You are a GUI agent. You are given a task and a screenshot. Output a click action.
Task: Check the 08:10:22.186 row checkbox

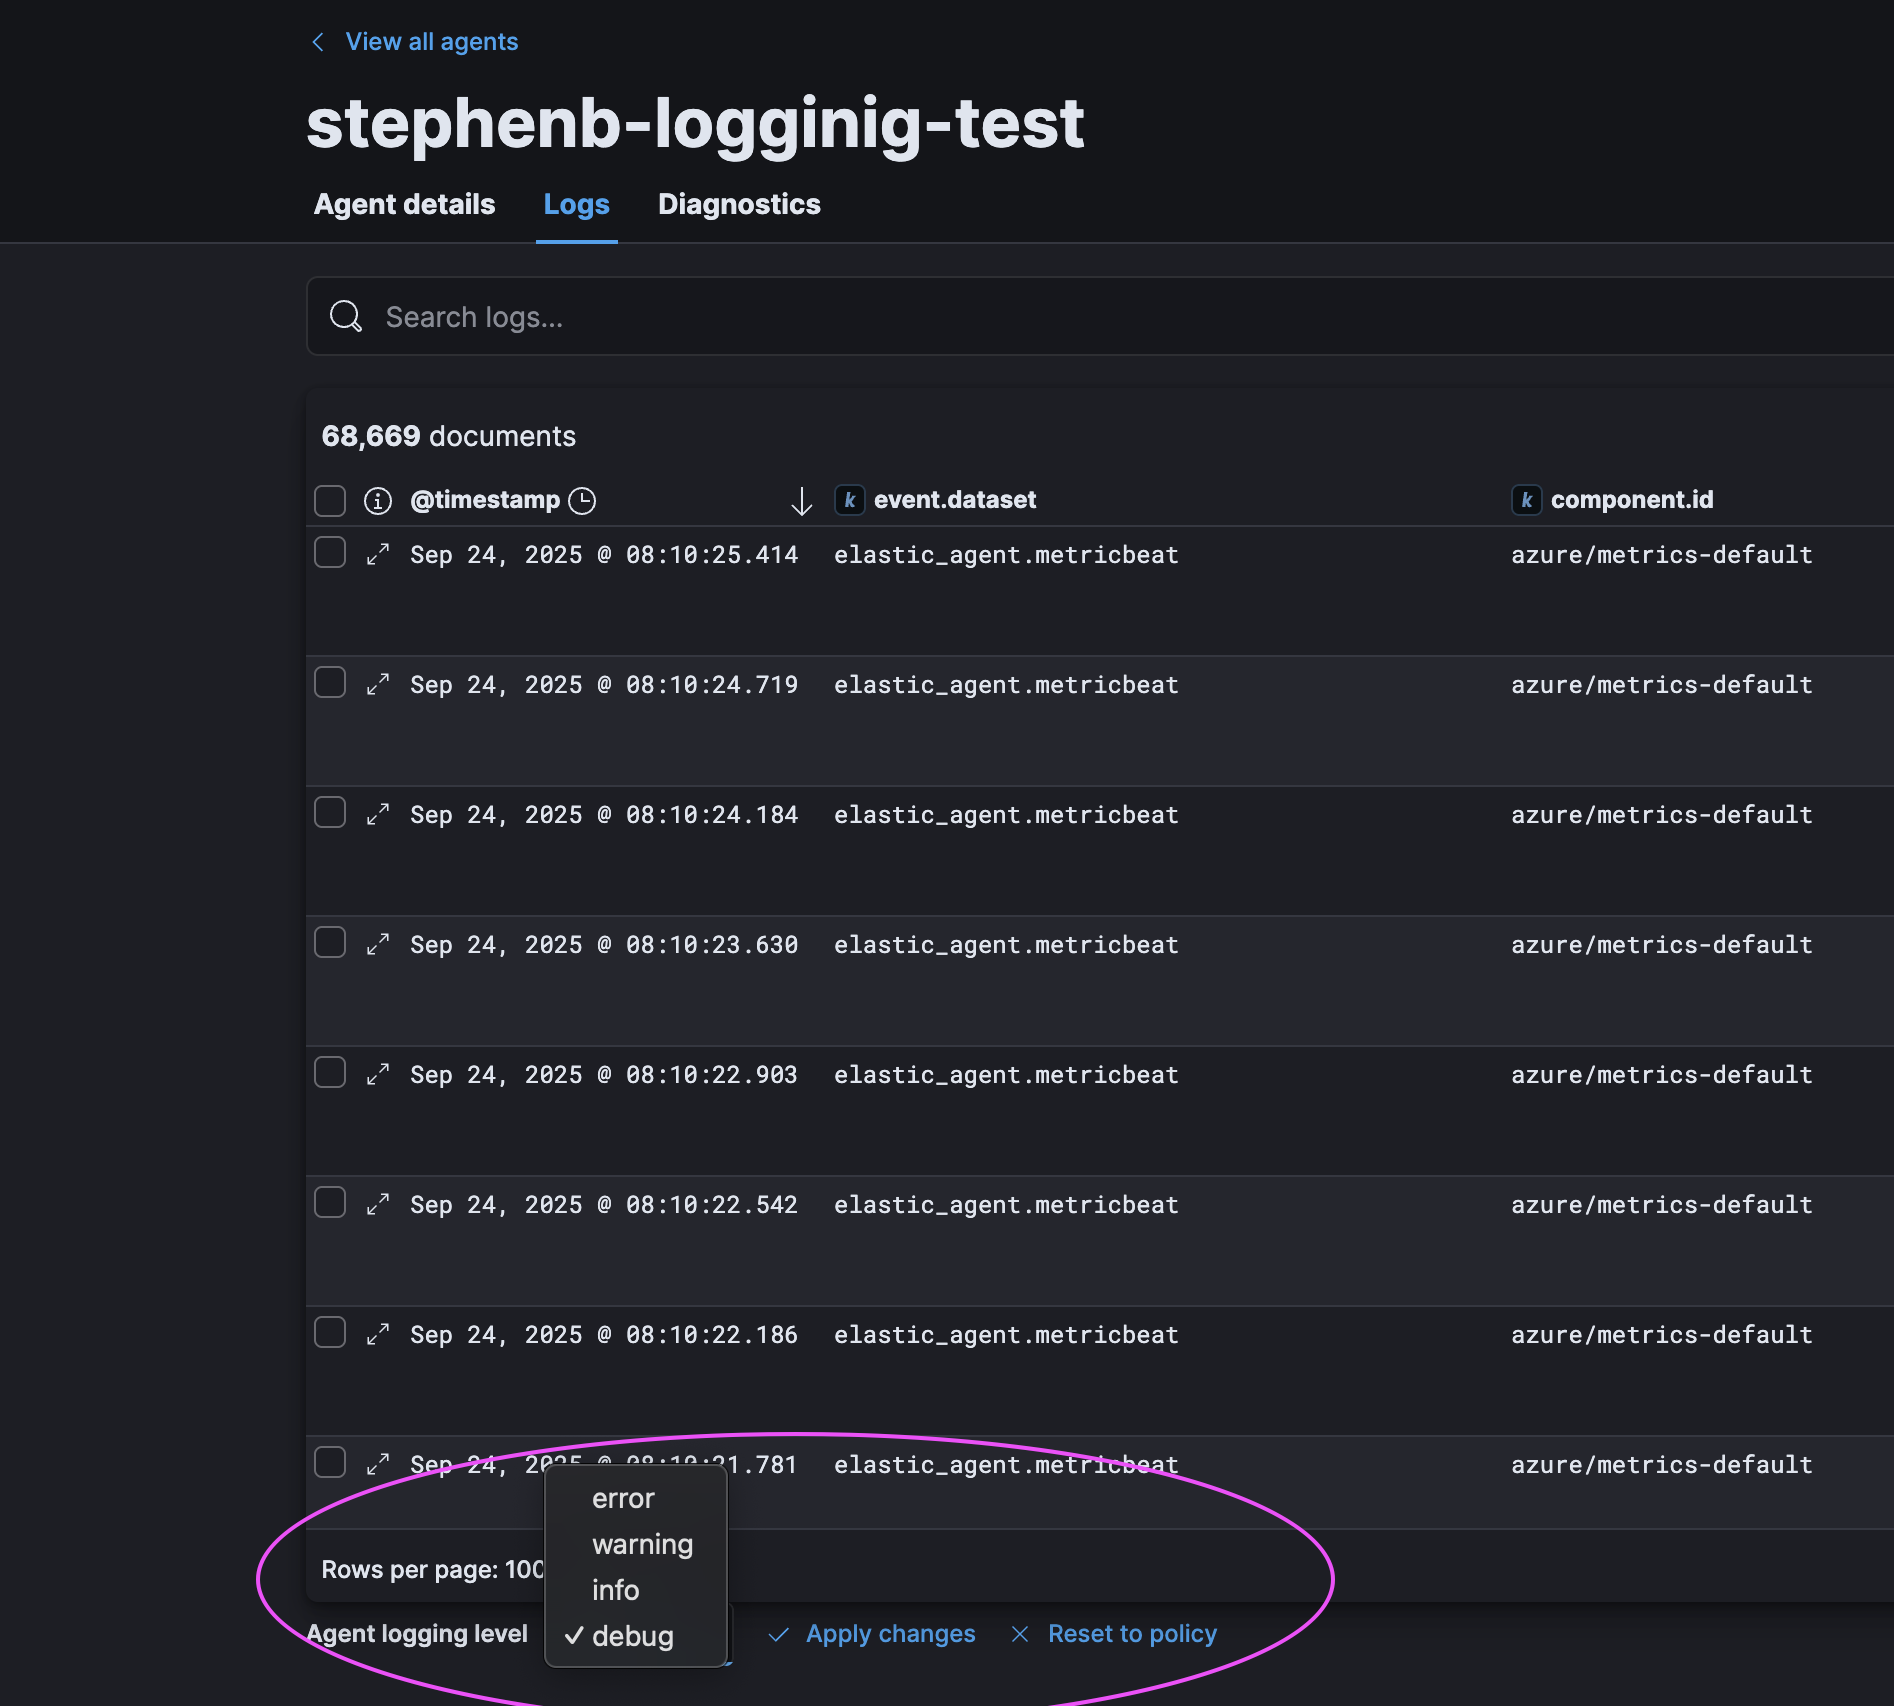coord(330,1333)
